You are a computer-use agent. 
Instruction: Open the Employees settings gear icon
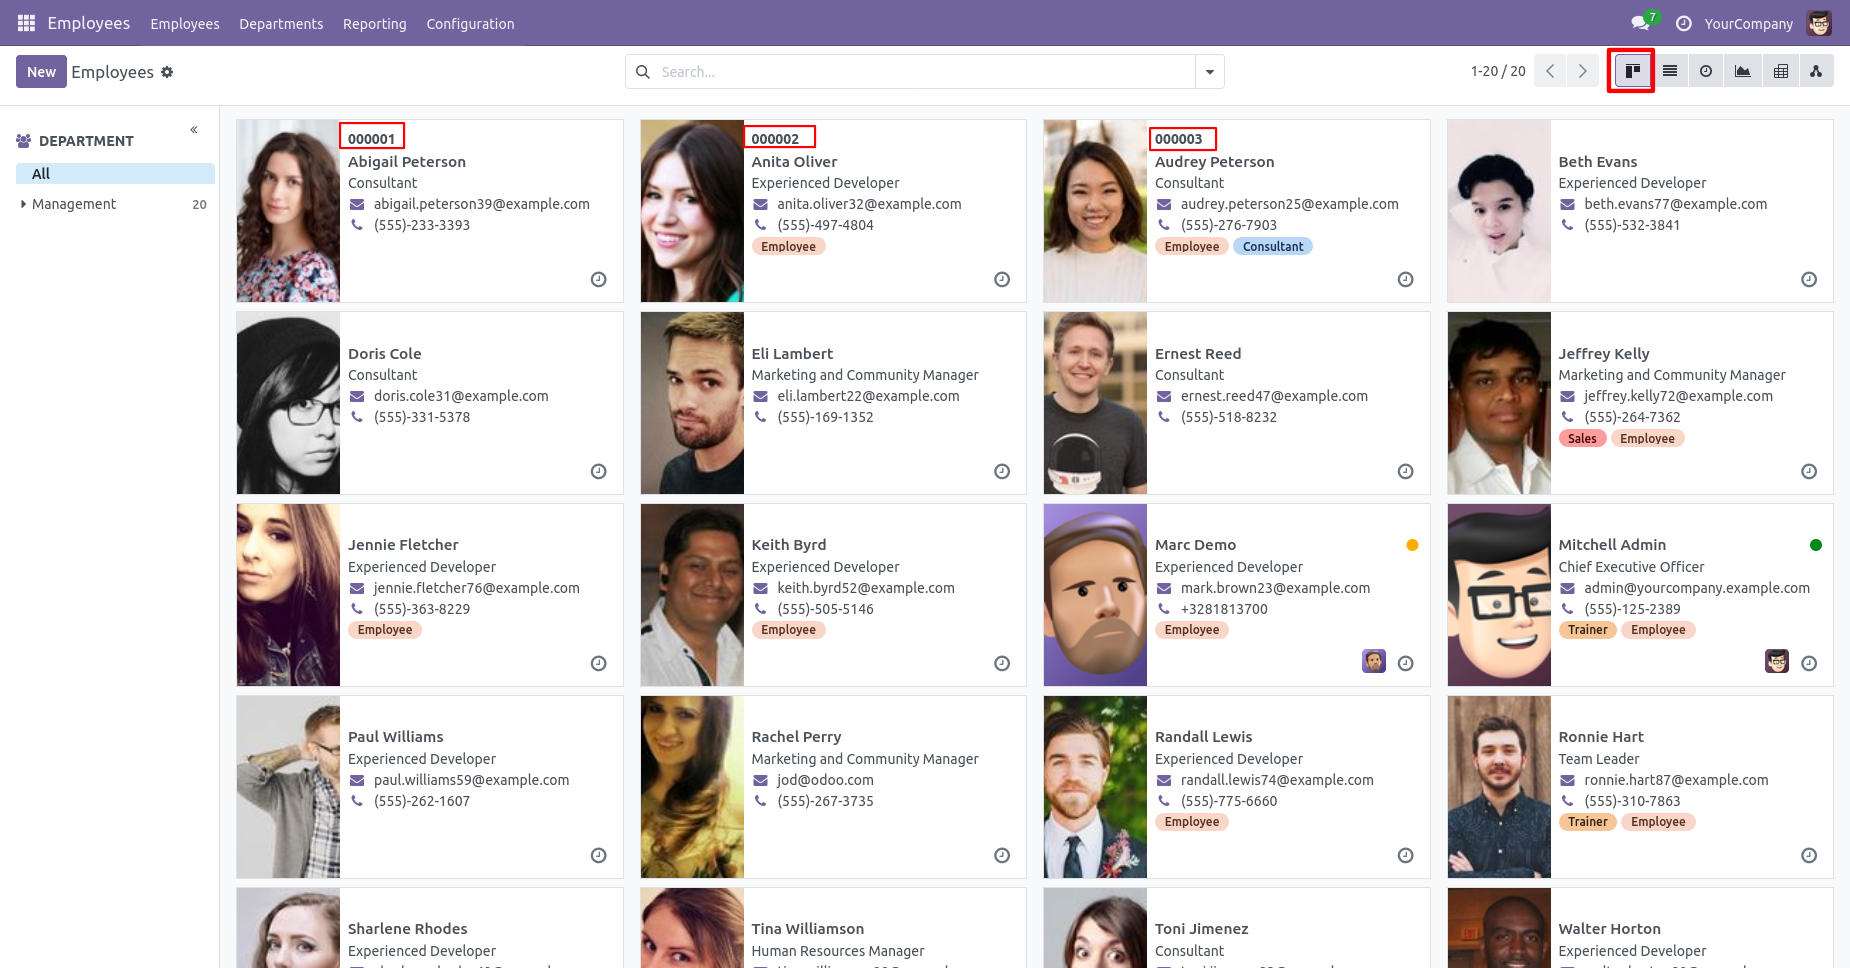pyautogui.click(x=167, y=72)
